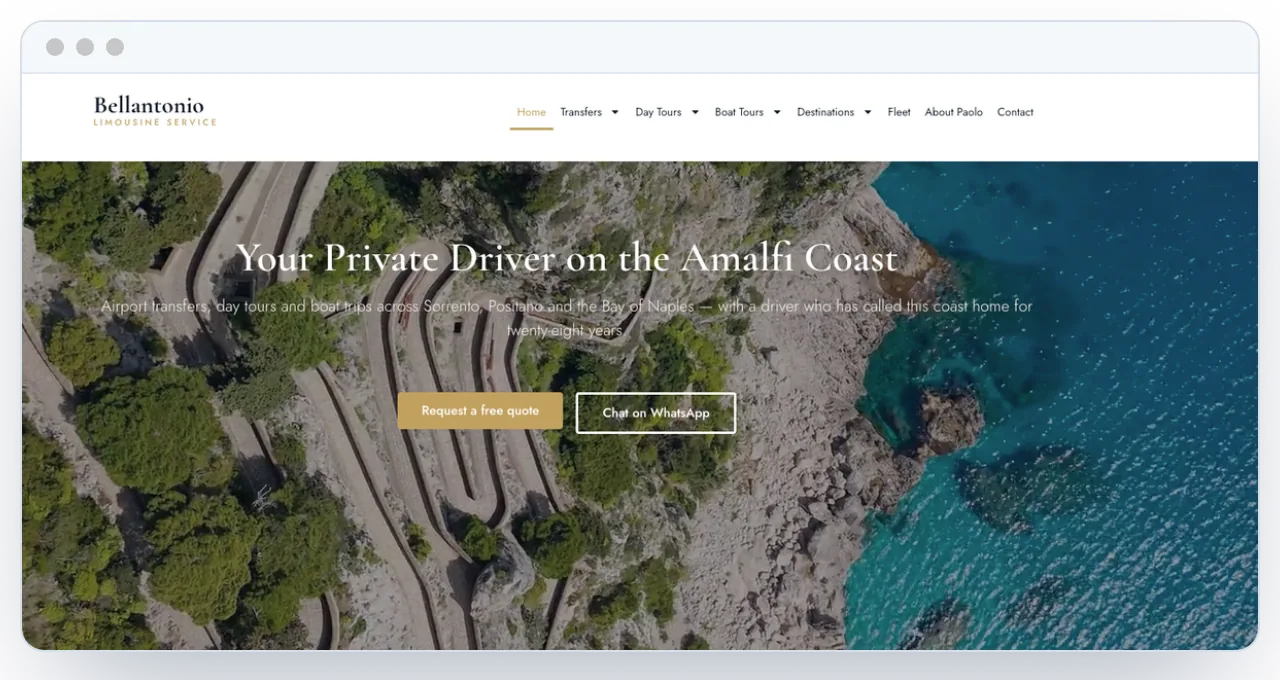Click the first gray window control dot
1280x680 pixels.
tap(55, 47)
